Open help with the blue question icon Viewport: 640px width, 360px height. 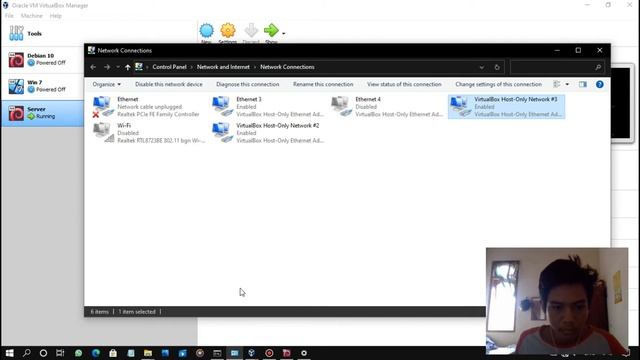point(600,84)
